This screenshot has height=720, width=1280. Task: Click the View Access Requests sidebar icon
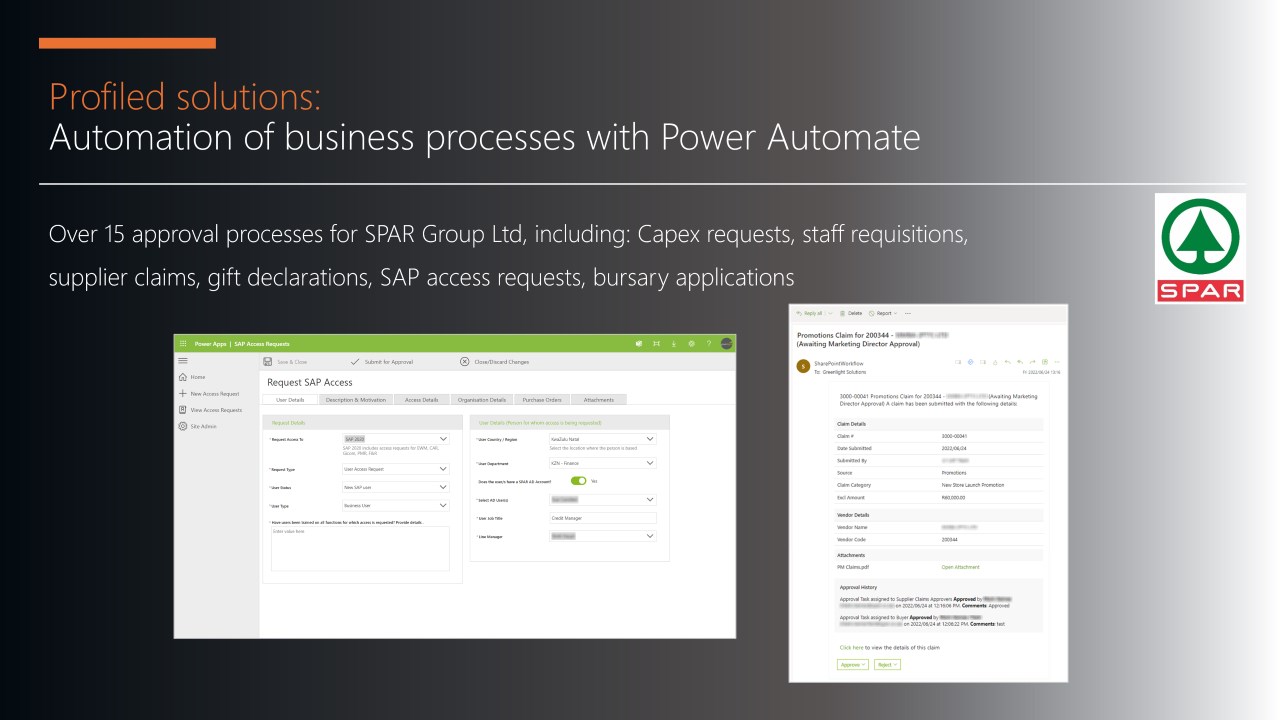click(182, 410)
